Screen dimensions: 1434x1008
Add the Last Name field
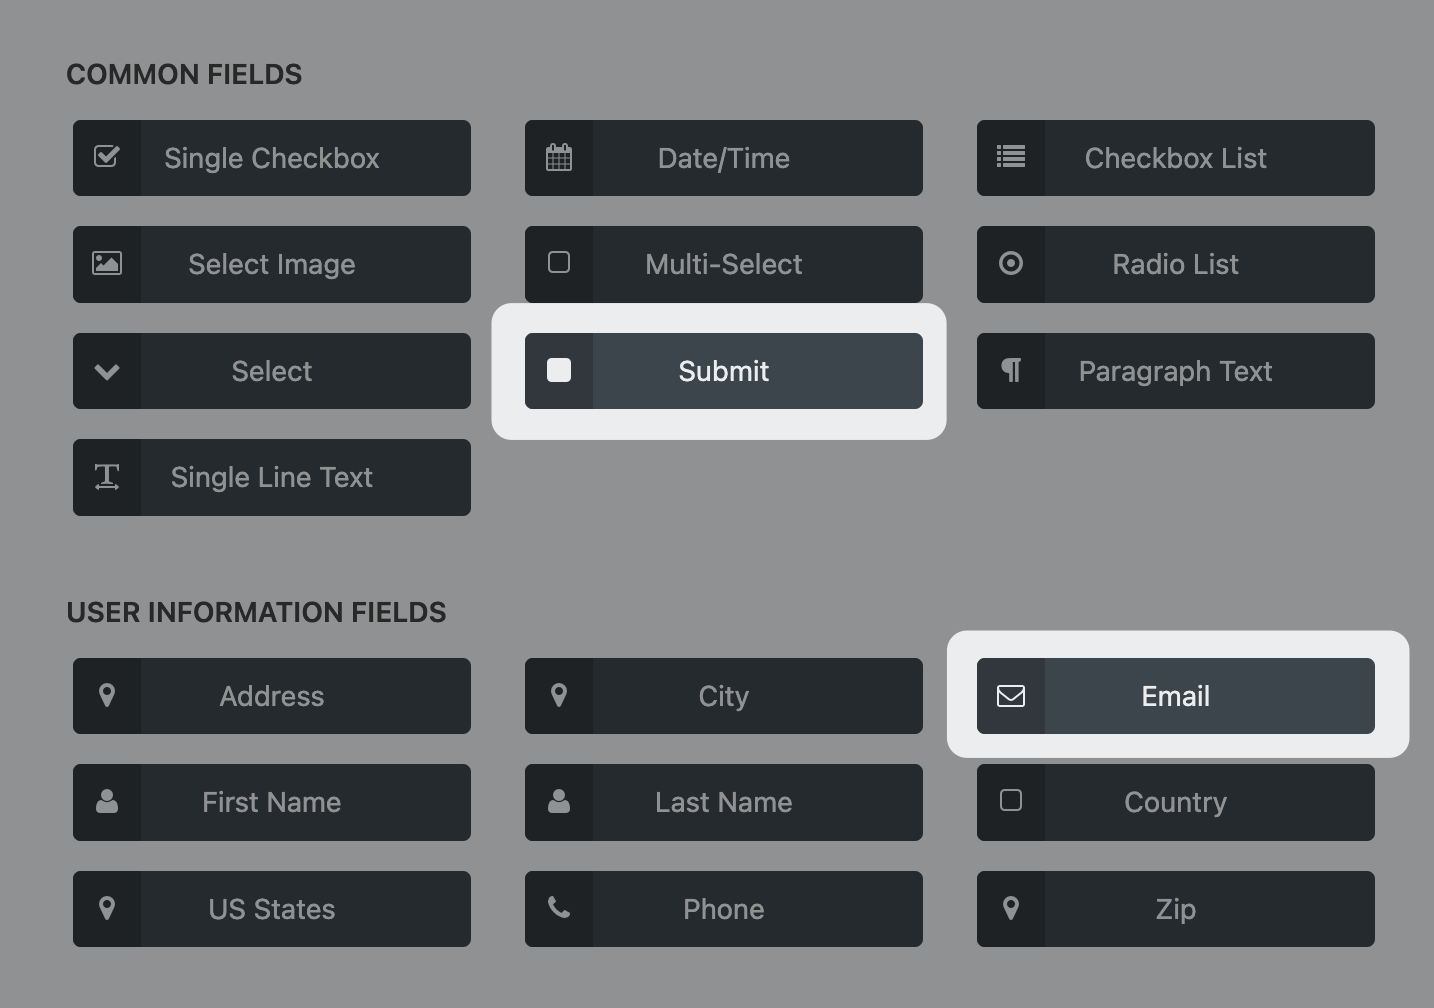(724, 802)
